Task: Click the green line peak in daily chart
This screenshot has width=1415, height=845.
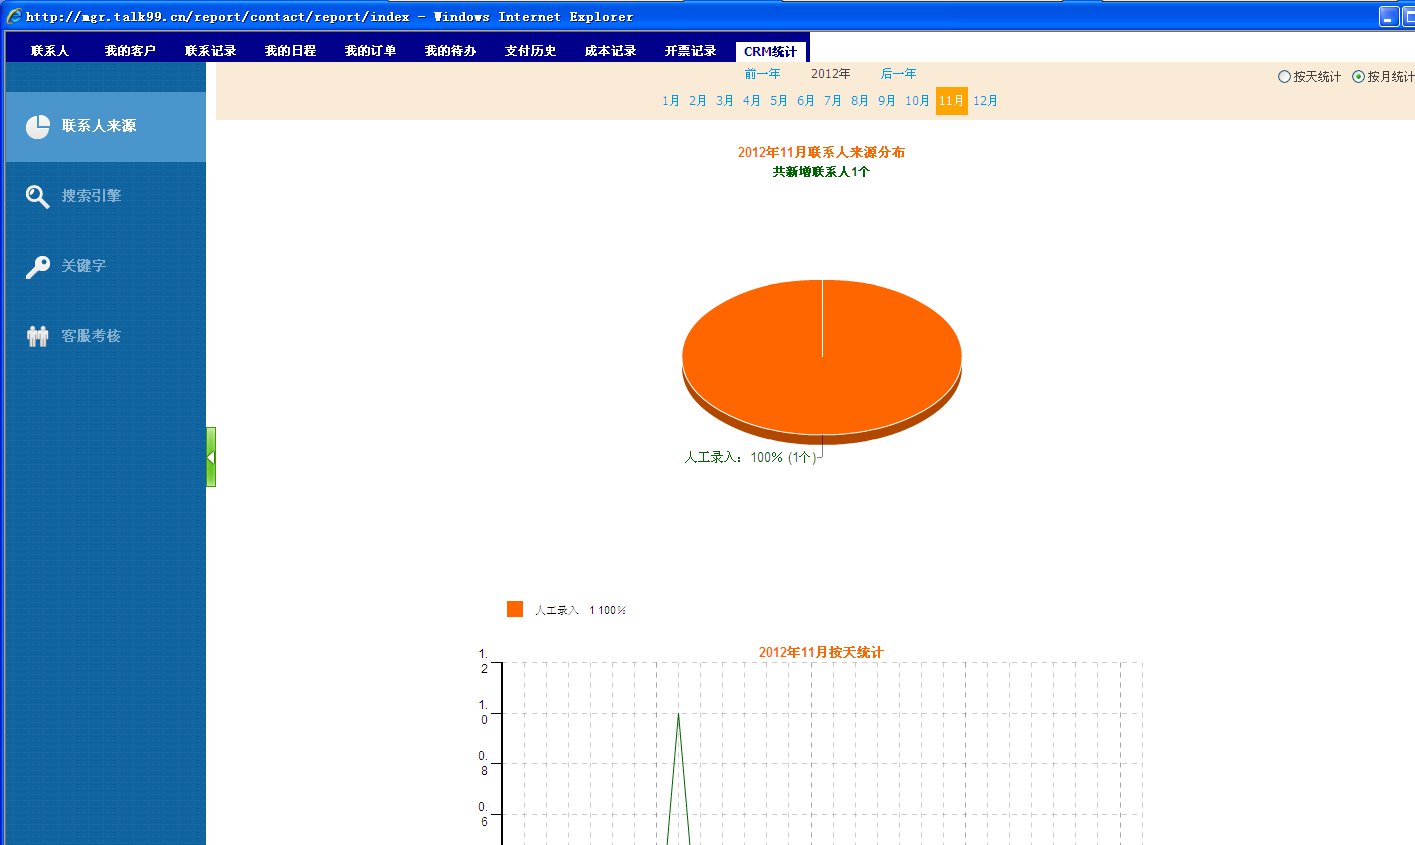Action: click(678, 714)
